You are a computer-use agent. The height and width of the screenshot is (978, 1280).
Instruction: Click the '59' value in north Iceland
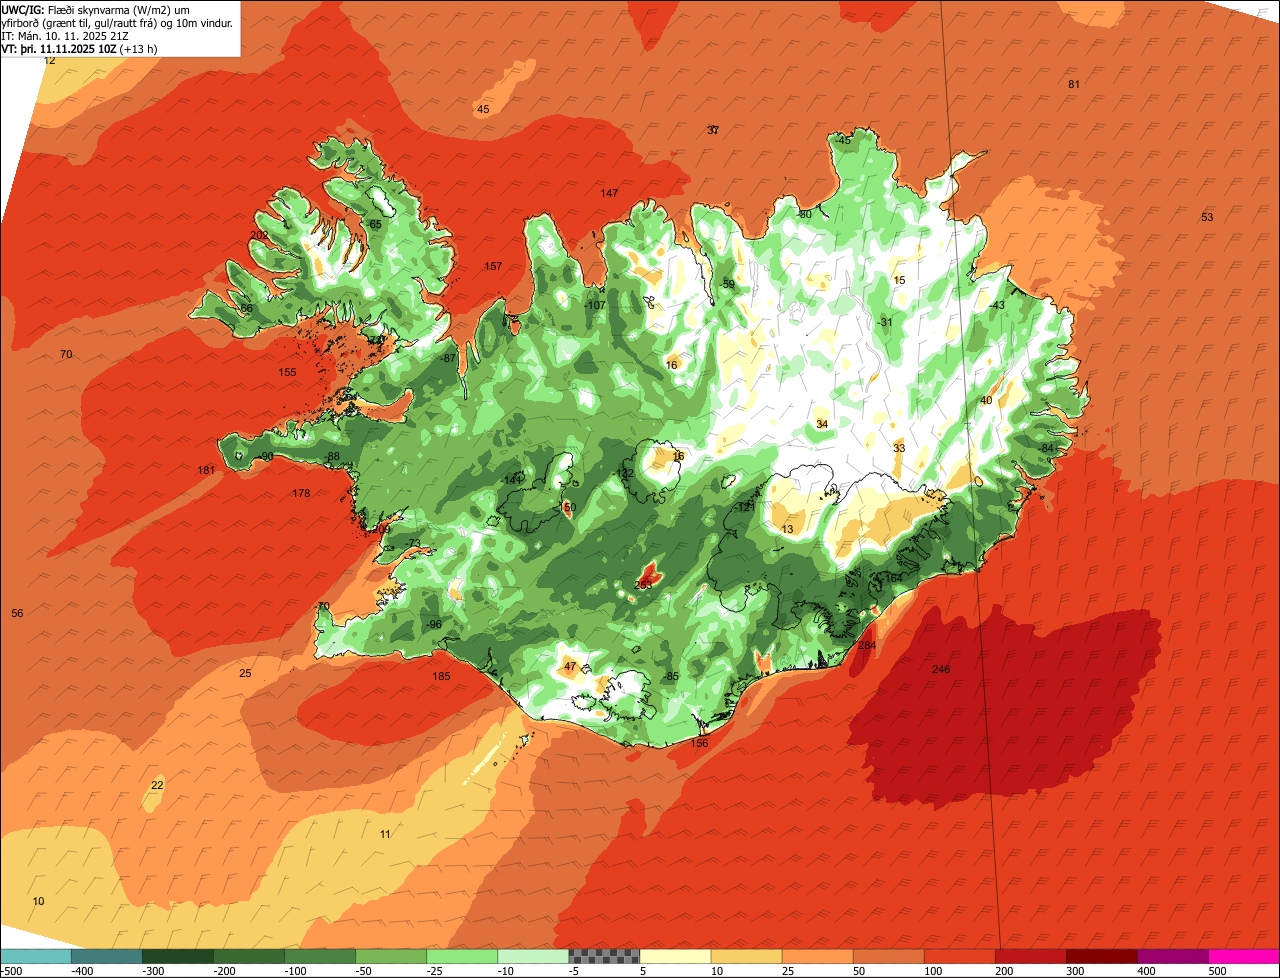tap(728, 284)
